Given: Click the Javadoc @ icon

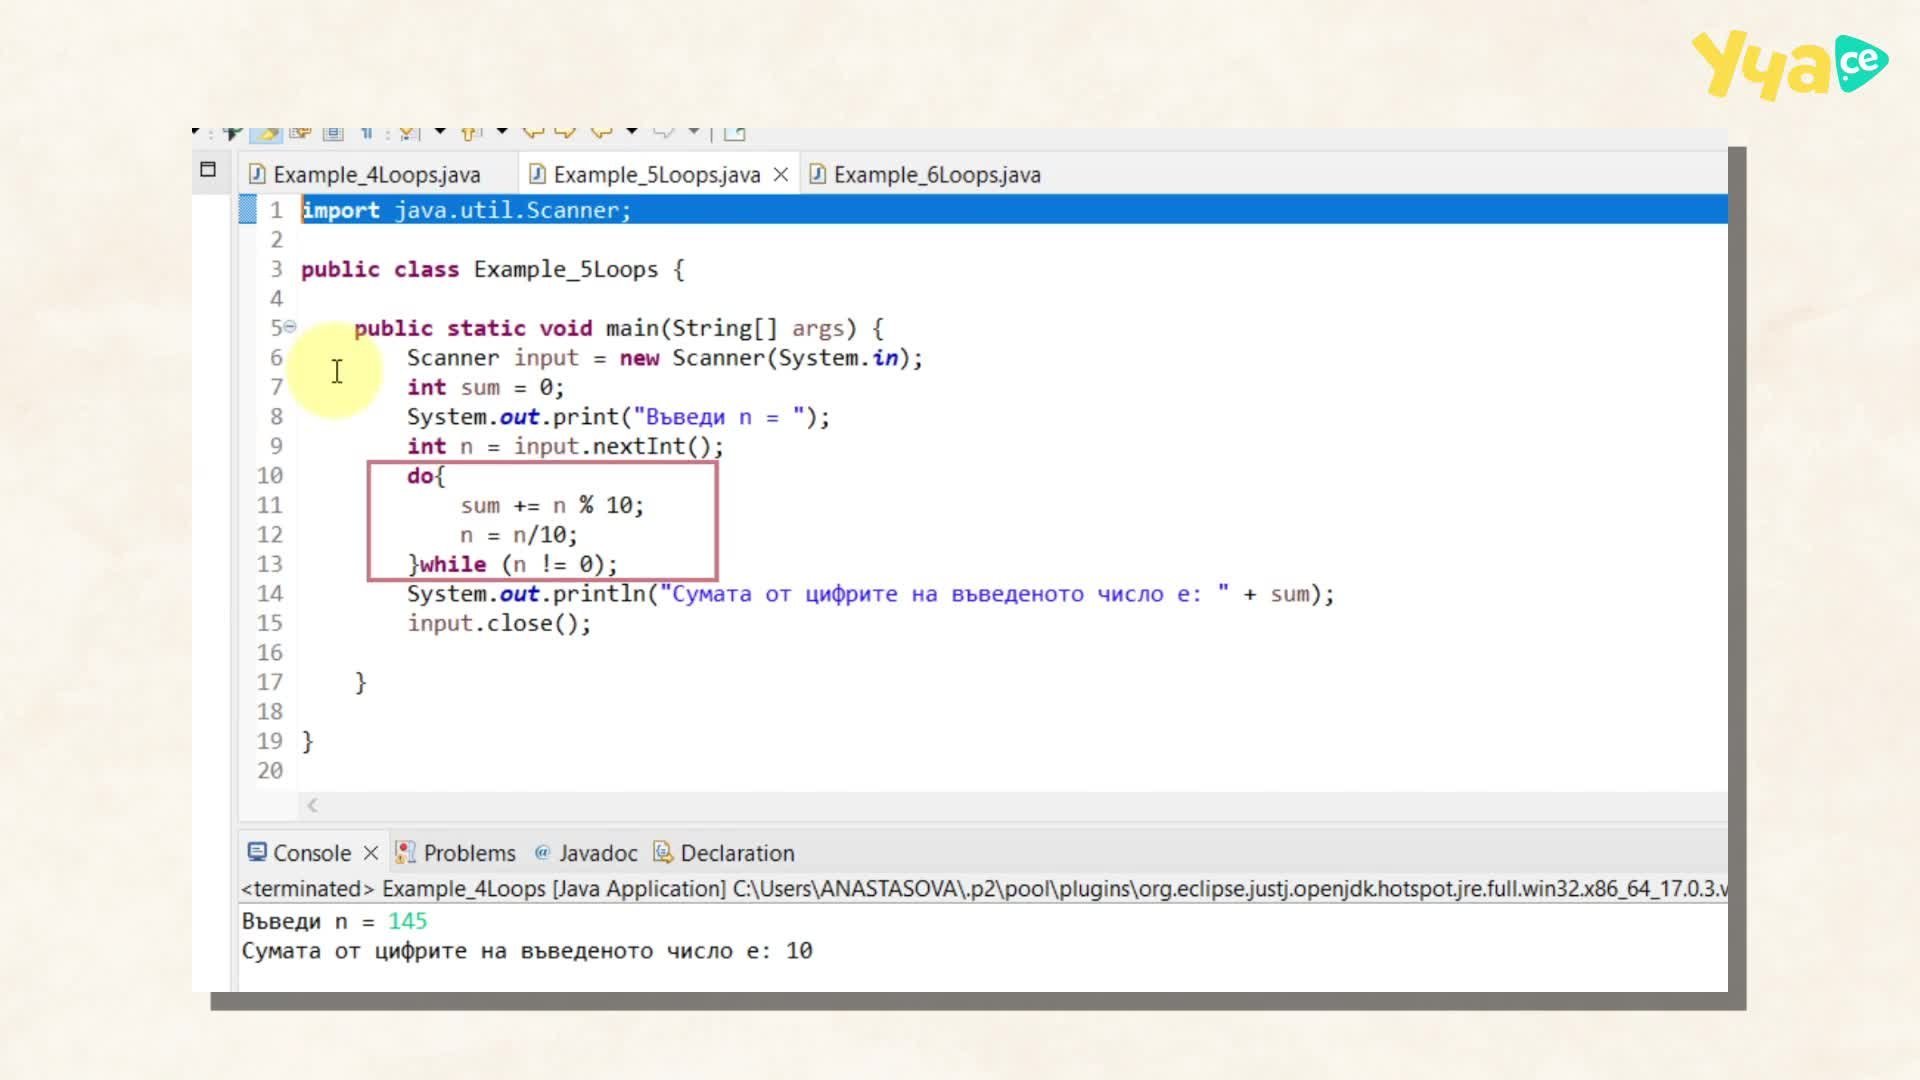Looking at the screenshot, I should (542, 852).
